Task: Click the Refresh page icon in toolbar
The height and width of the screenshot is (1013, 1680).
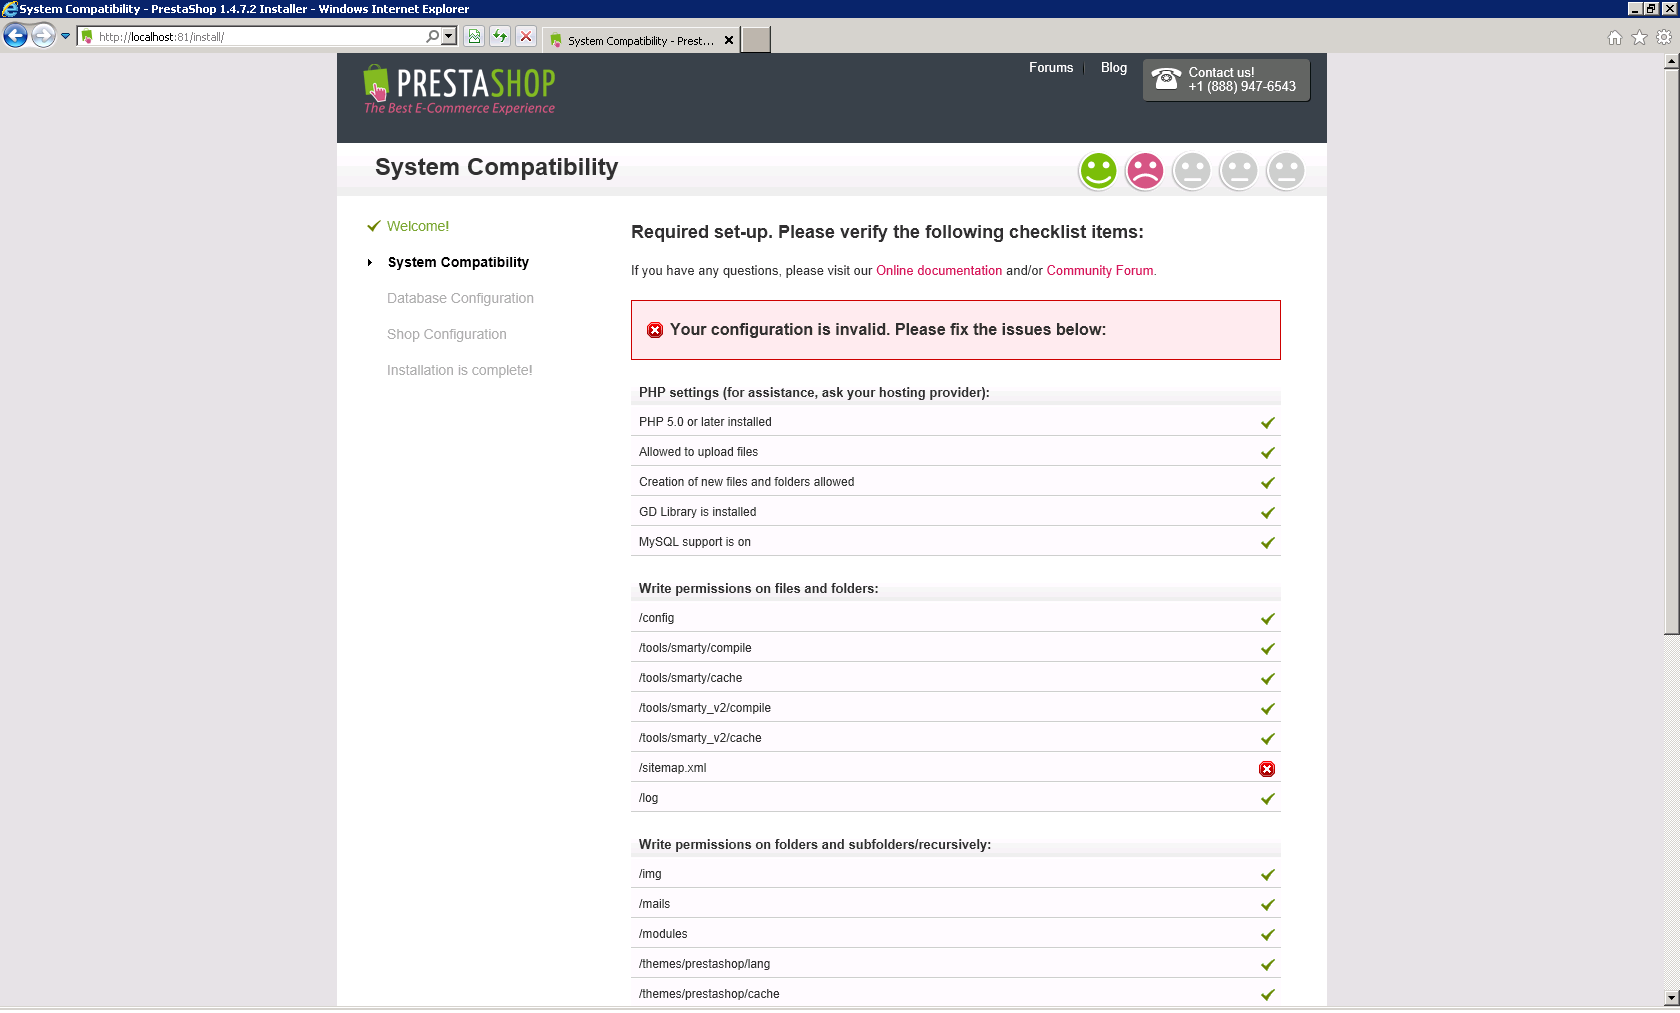Action: [x=500, y=37]
